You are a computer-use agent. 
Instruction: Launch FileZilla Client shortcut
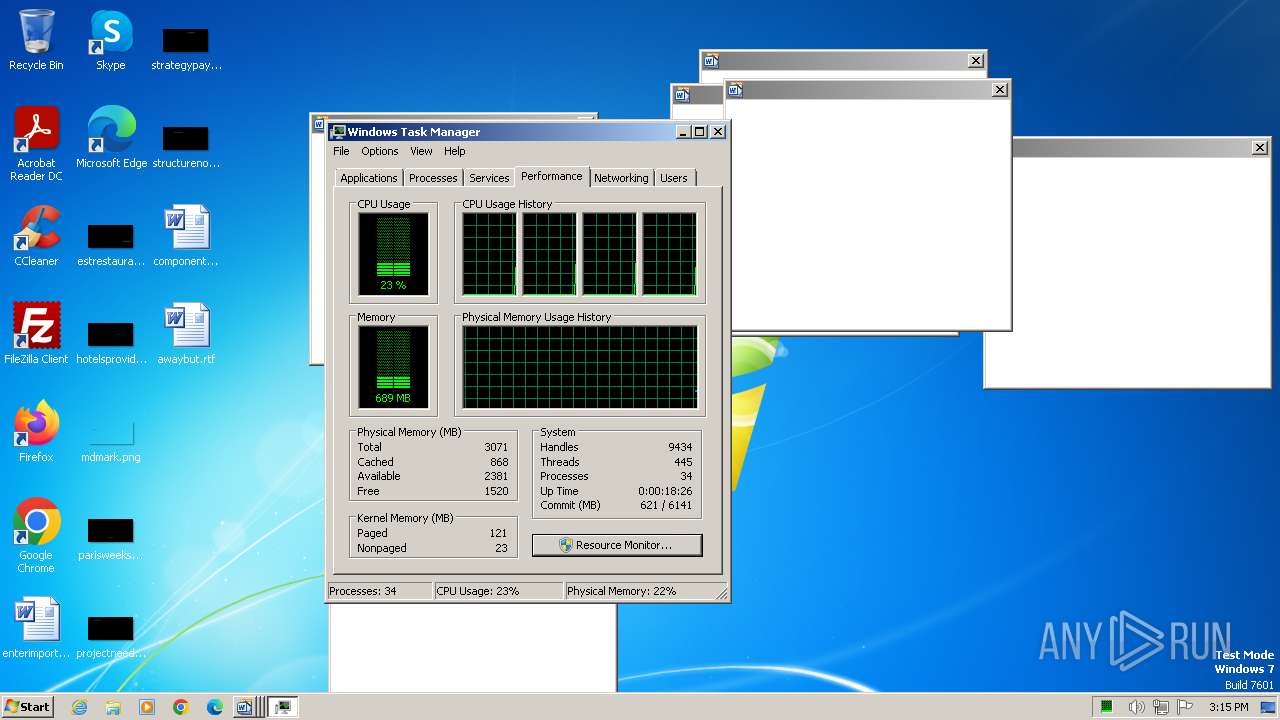click(x=36, y=334)
